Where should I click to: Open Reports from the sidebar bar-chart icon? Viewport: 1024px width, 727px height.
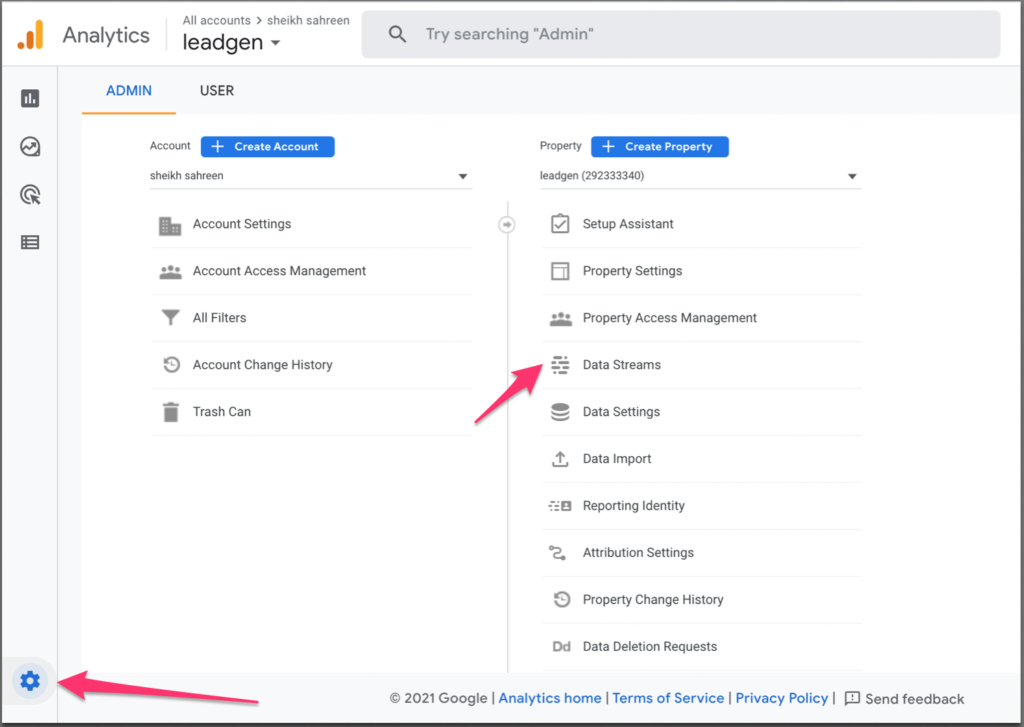[30, 99]
